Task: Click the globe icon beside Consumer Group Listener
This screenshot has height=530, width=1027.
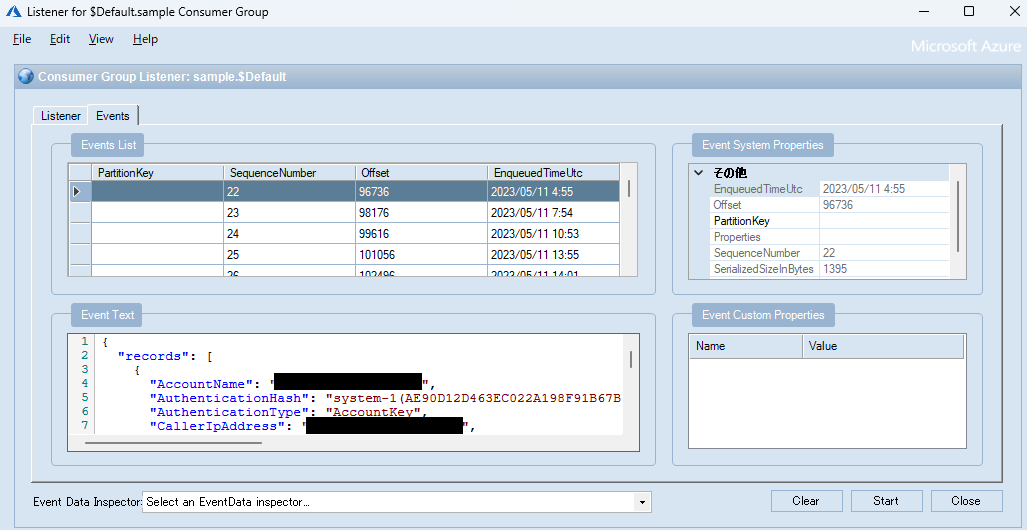Action: (x=26, y=76)
